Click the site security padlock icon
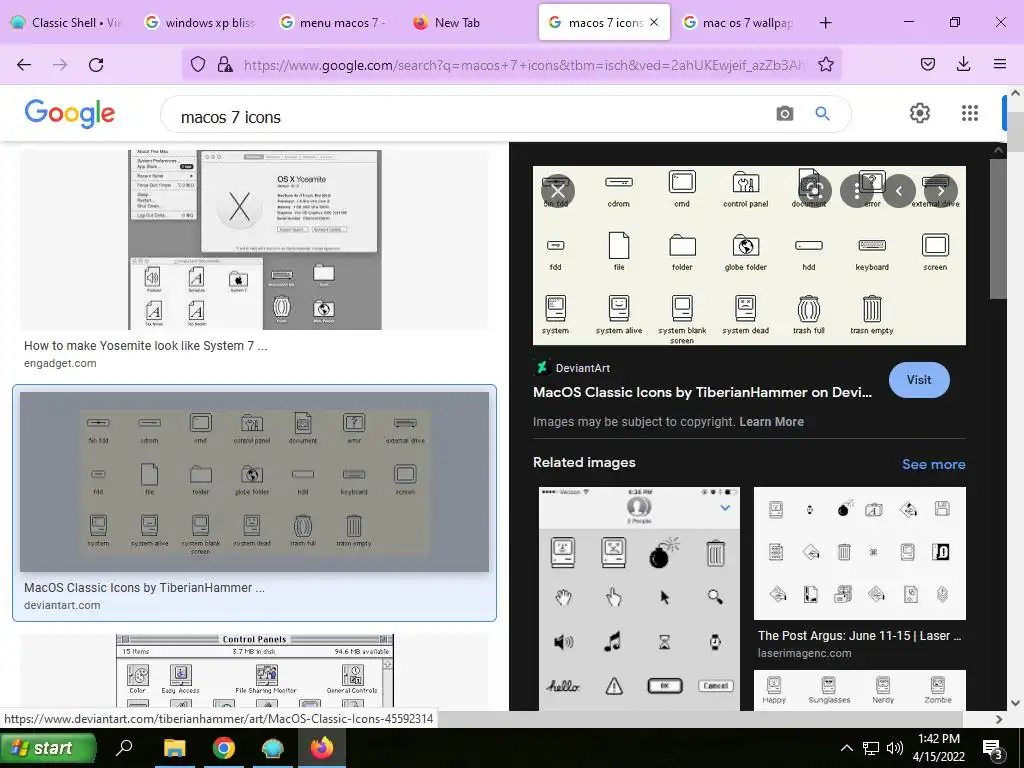Viewport: 1024px width, 768px height. (225, 64)
